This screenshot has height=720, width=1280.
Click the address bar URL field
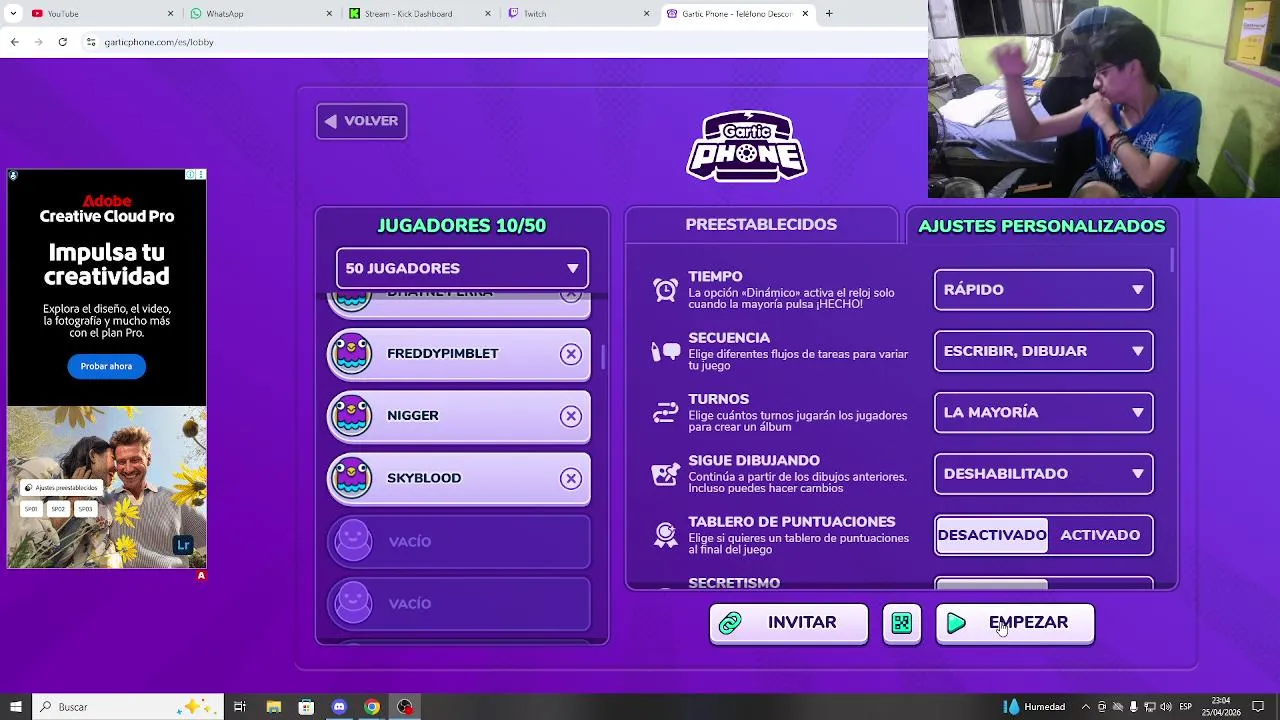500,42
